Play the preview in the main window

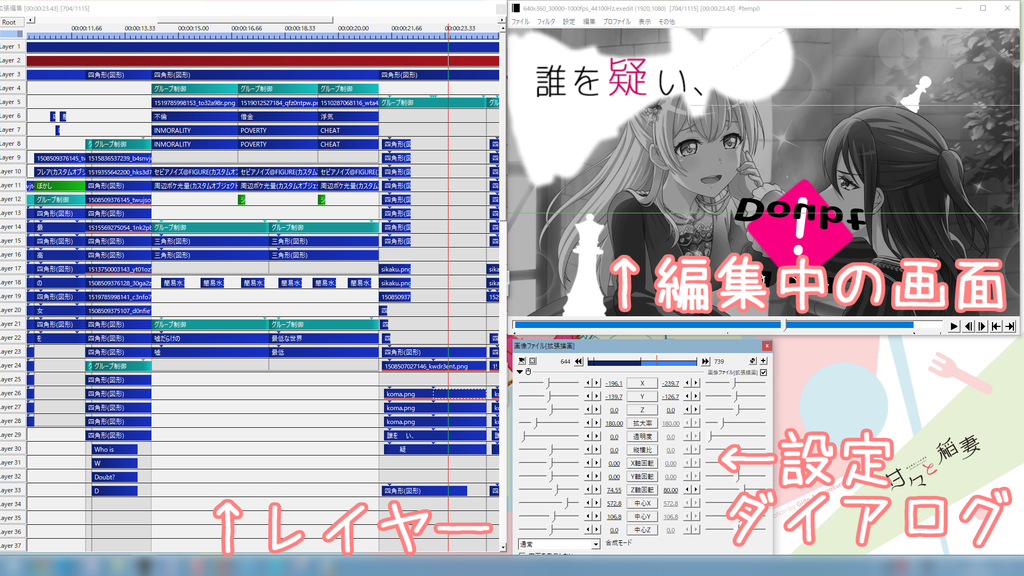click(x=953, y=326)
